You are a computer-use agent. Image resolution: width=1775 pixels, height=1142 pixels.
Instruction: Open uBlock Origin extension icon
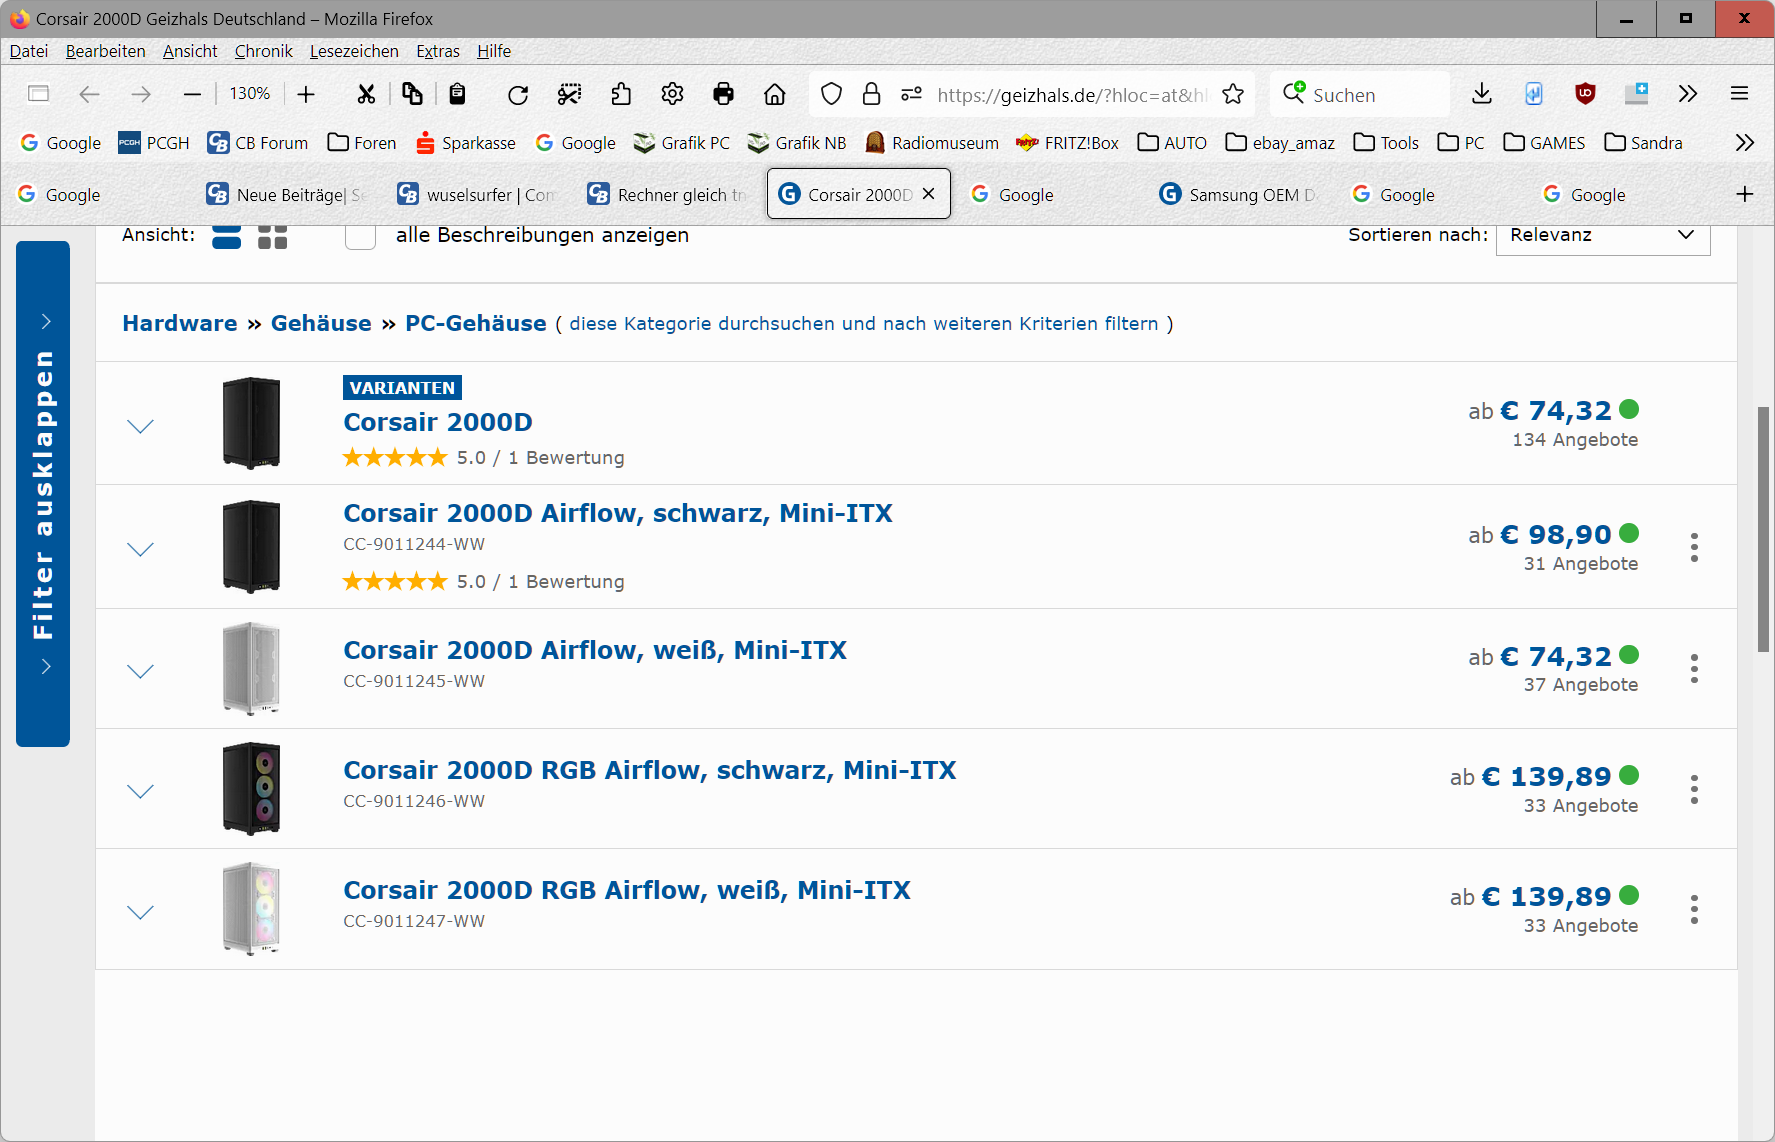coord(1585,94)
